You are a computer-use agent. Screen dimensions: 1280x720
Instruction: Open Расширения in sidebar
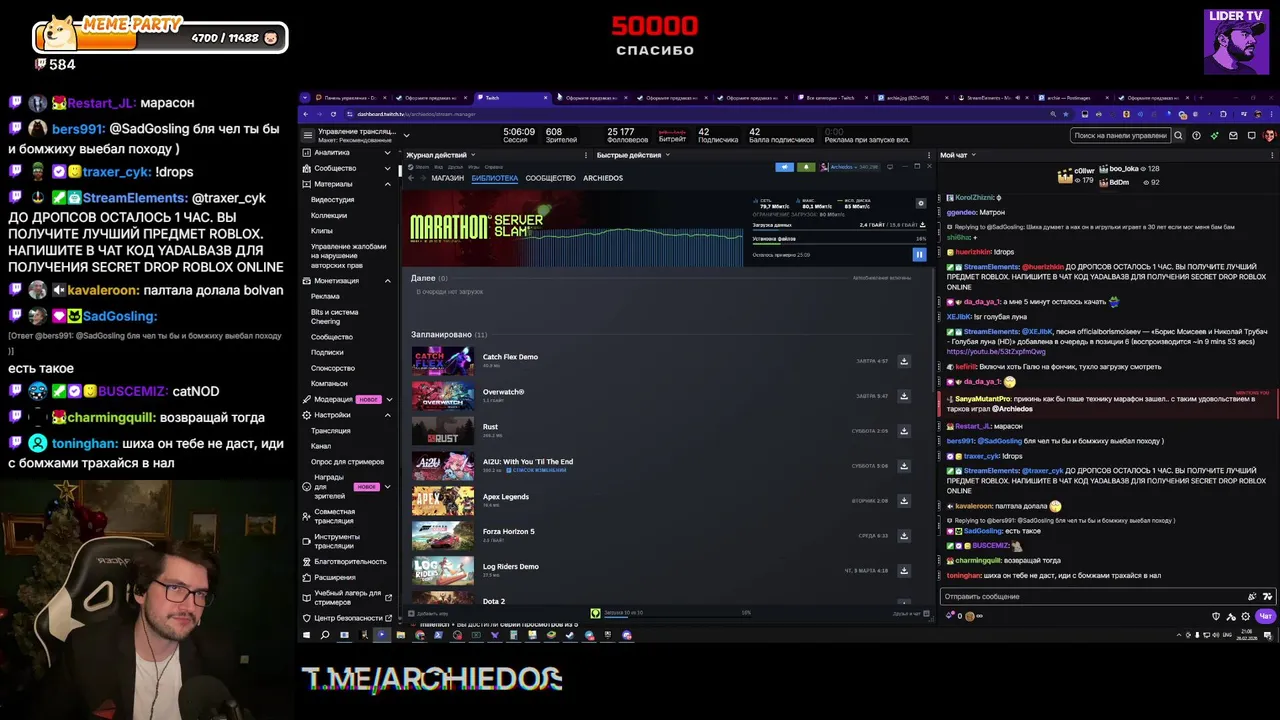(x=335, y=578)
